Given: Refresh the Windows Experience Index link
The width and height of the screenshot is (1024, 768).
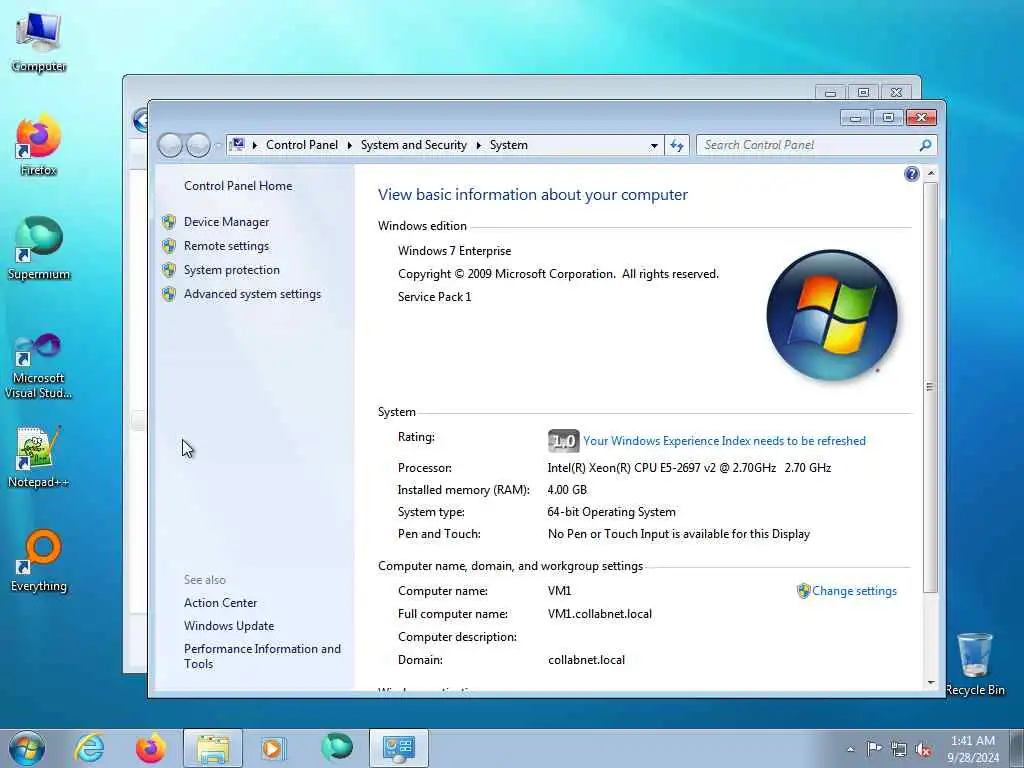Looking at the screenshot, I should [724, 441].
